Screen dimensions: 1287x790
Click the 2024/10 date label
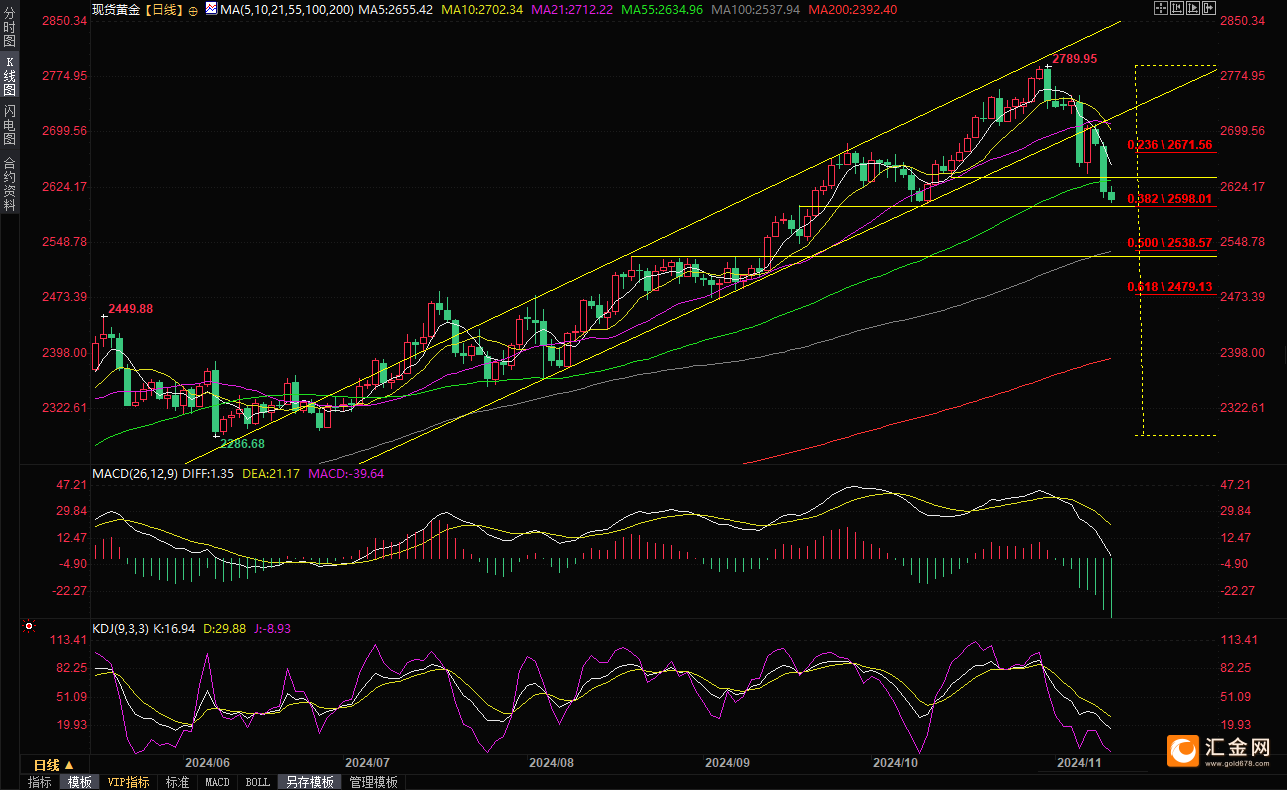click(896, 762)
